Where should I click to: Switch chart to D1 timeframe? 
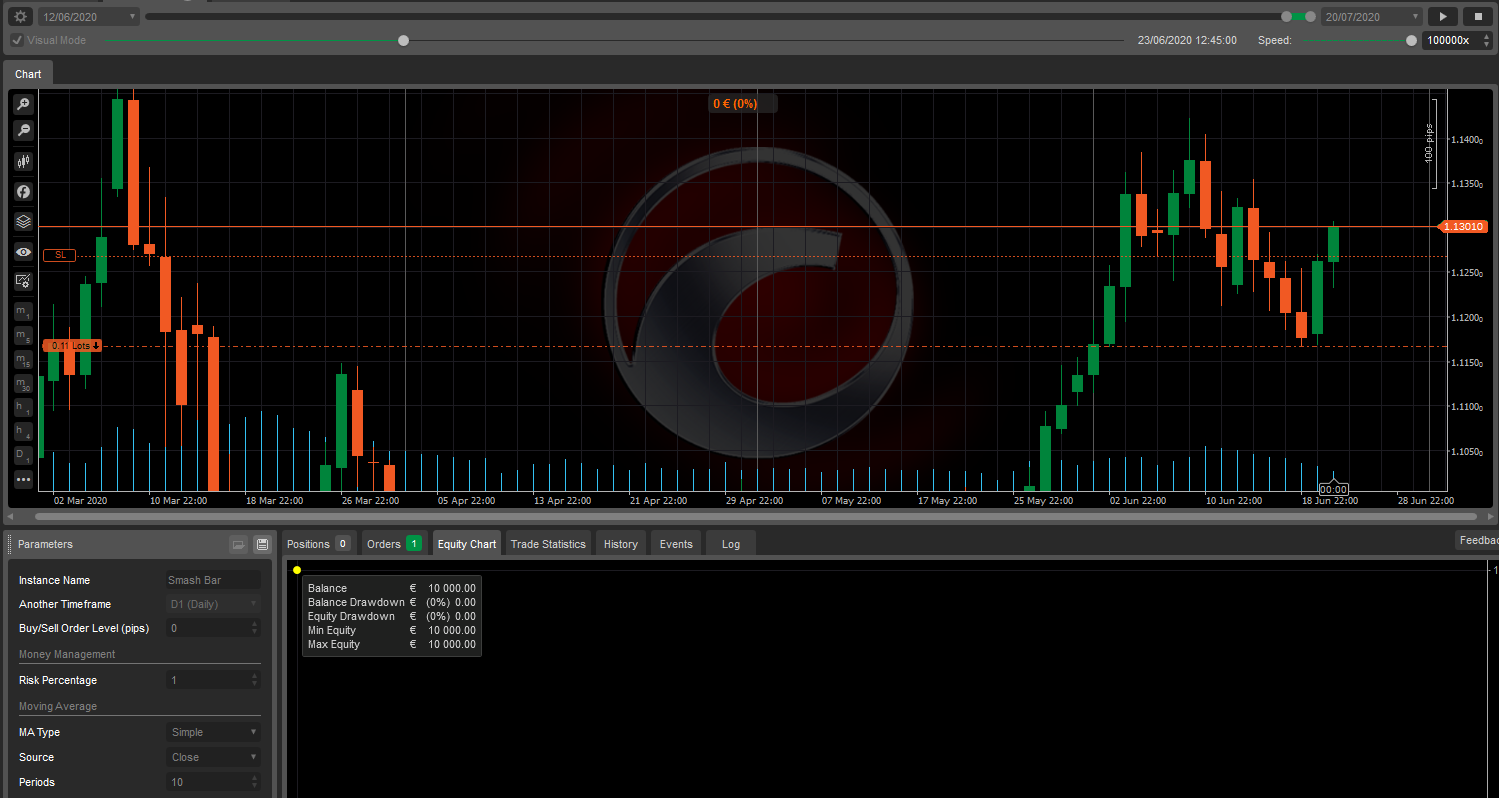point(23,455)
